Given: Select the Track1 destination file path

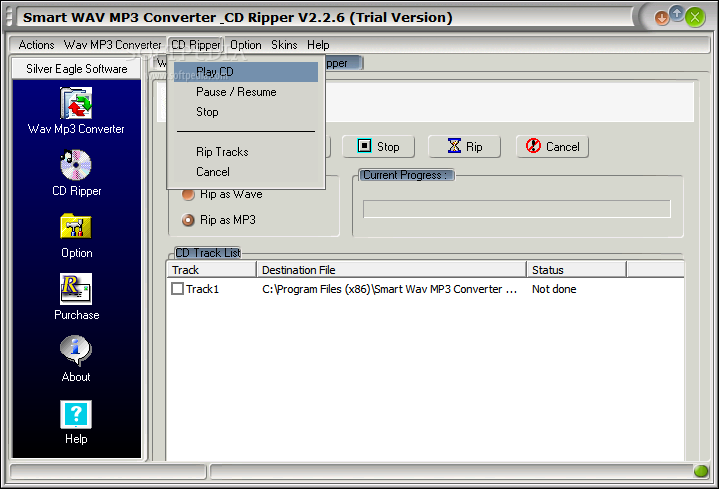Looking at the screenshot, I should [390, 289].
